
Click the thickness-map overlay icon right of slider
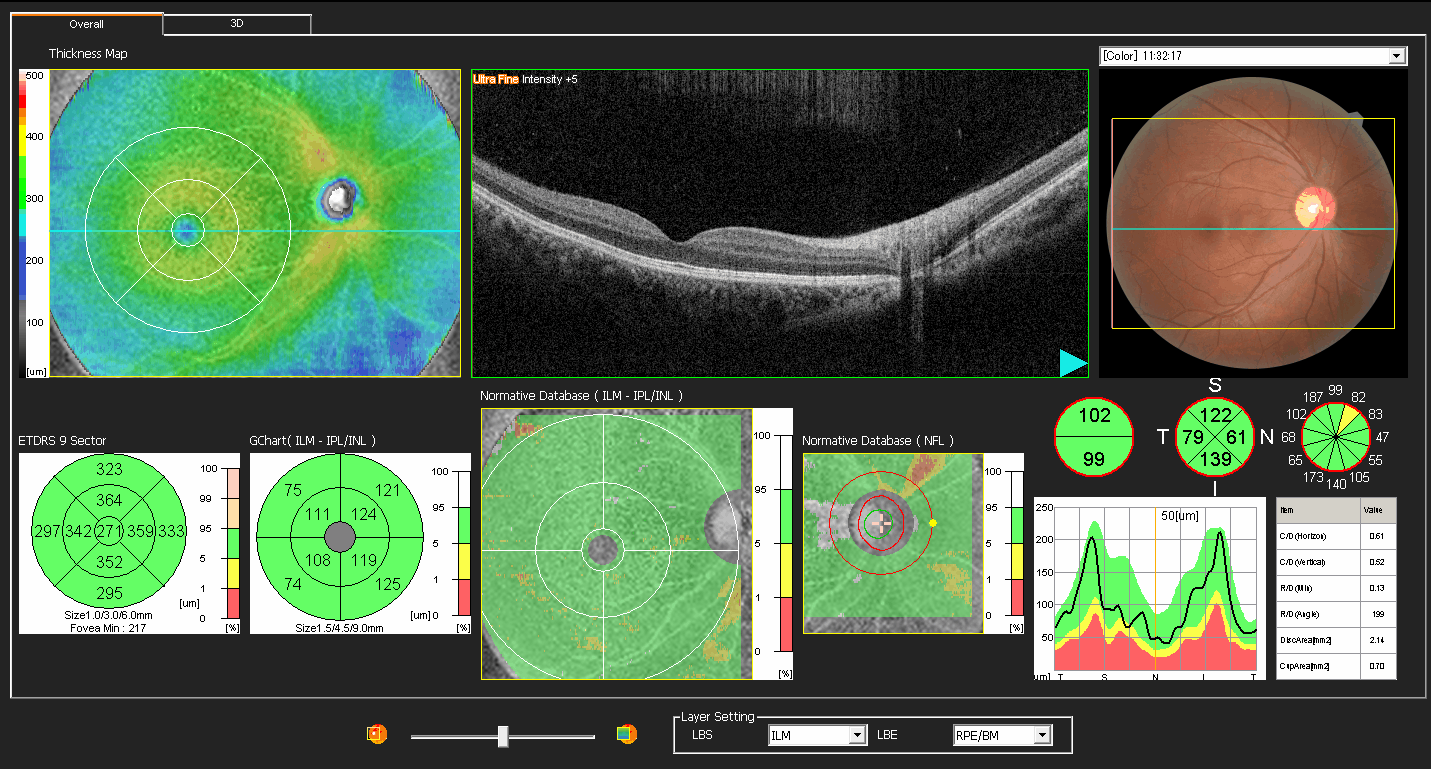(626, 734)
